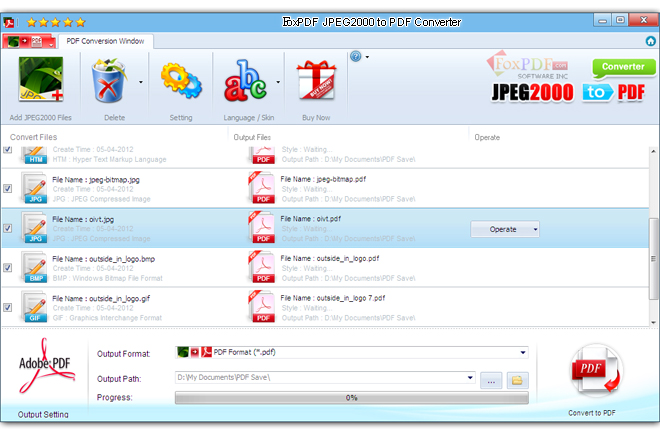Click the five-star rating in title bar
660x430 pixels.
pos(56,22)
